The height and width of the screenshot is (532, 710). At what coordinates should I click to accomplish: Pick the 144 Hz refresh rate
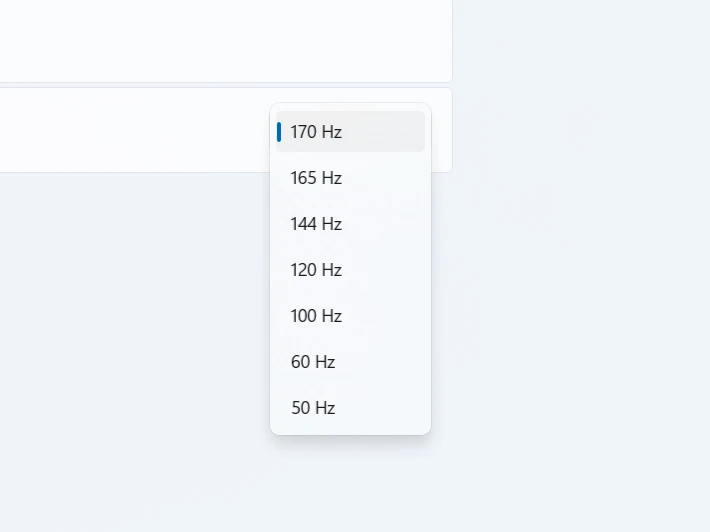pos(350,224)
